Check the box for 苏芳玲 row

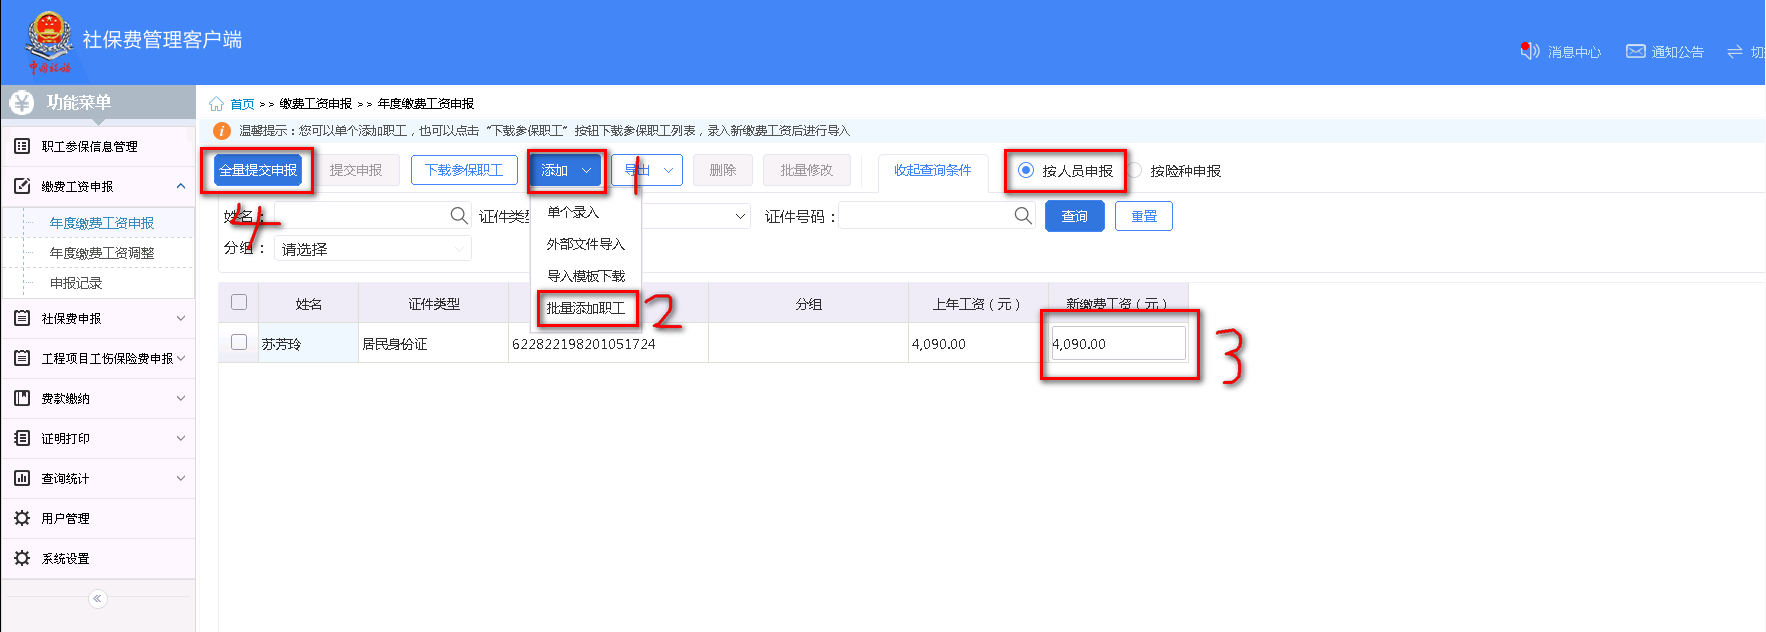(239, 342)
